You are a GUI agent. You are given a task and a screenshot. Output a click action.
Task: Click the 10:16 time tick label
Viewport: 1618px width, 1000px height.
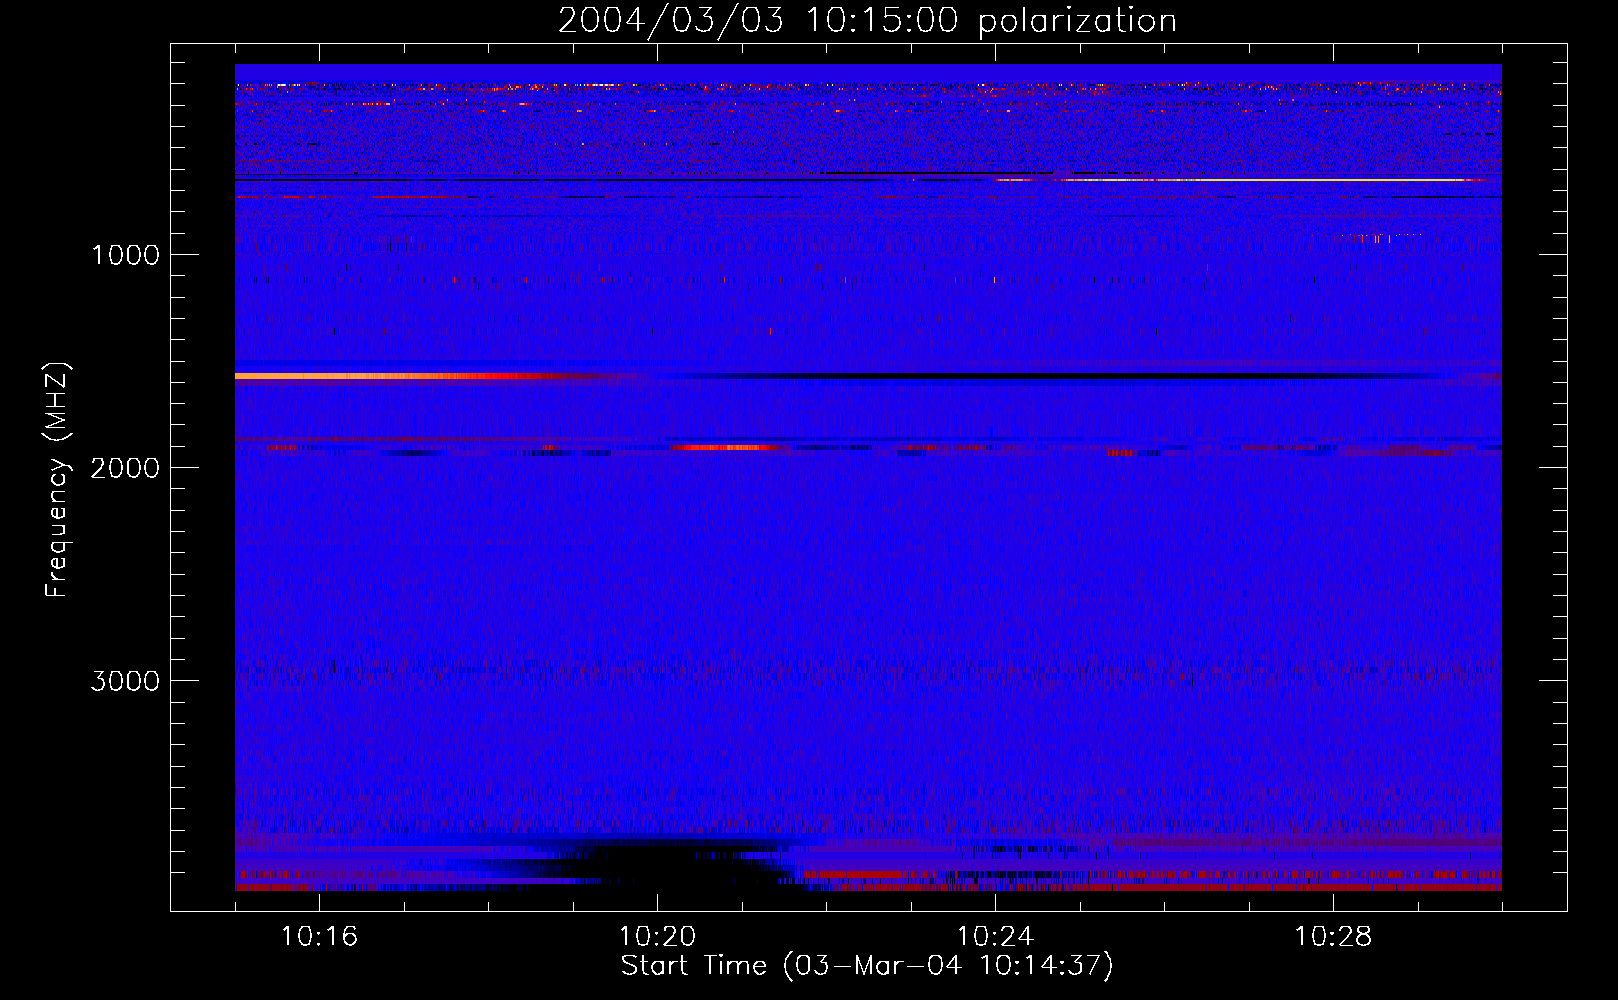coord(319,937)
